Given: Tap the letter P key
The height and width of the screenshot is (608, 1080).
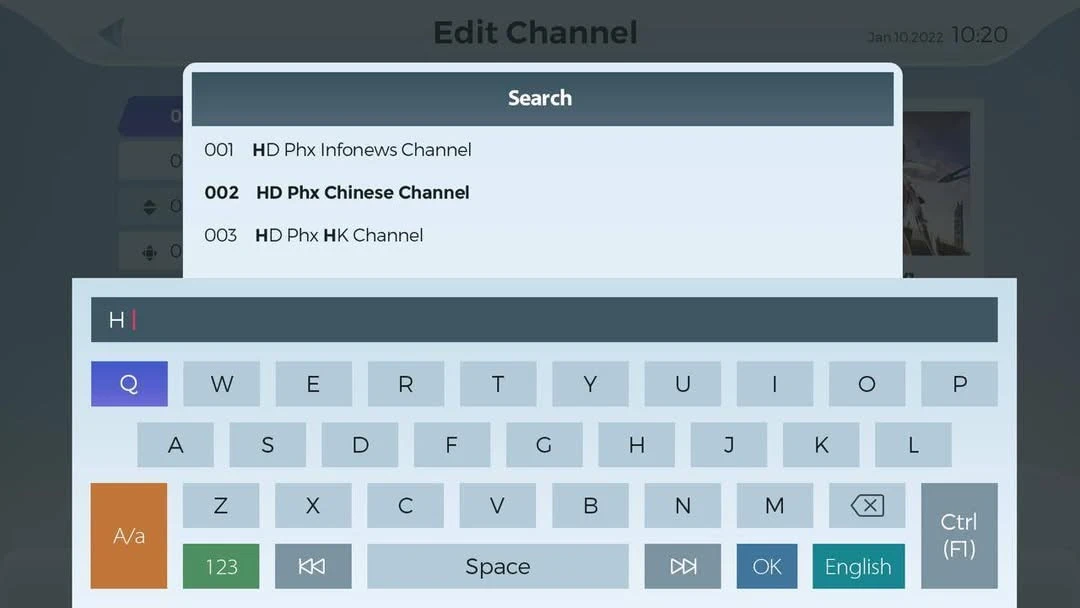Looking at the screenshot, I should 959,384.
